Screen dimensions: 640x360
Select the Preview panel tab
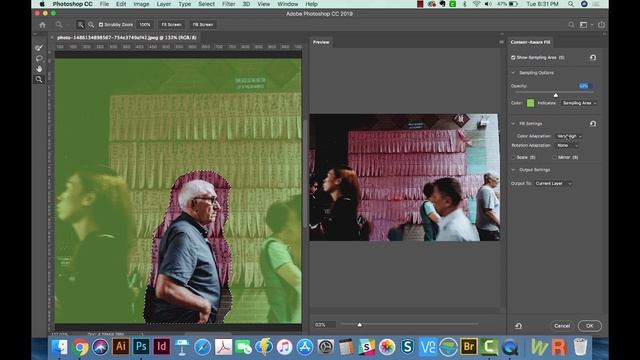tap(321, 42)
